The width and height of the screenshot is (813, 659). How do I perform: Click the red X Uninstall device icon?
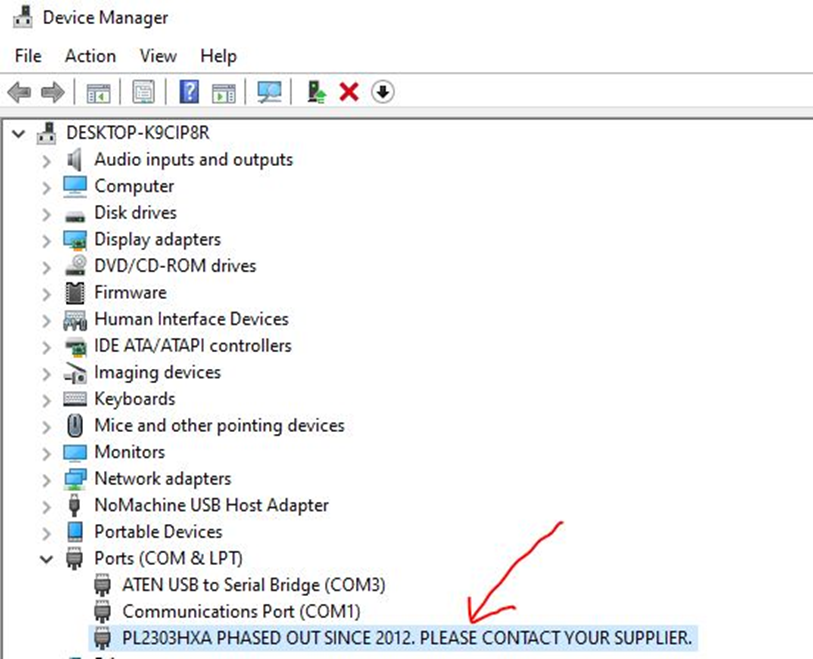click(349, 93)
